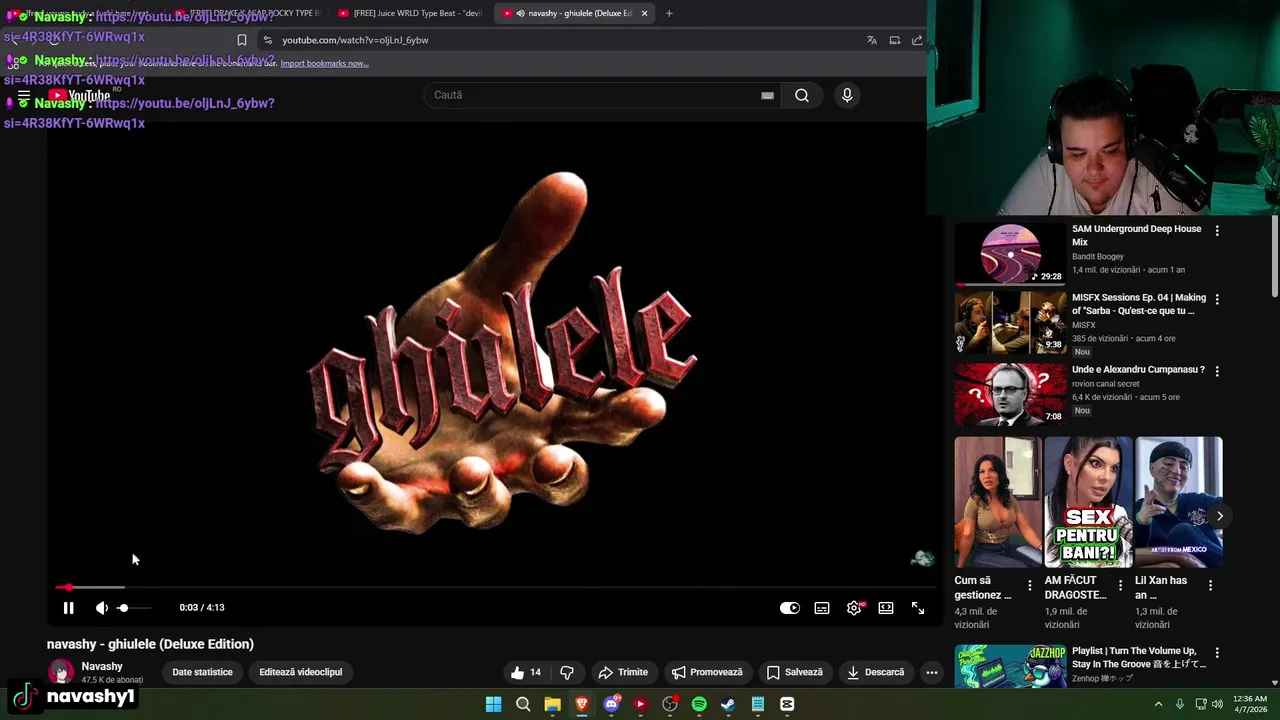Open CapCut from the taskbar

(787, 704)
